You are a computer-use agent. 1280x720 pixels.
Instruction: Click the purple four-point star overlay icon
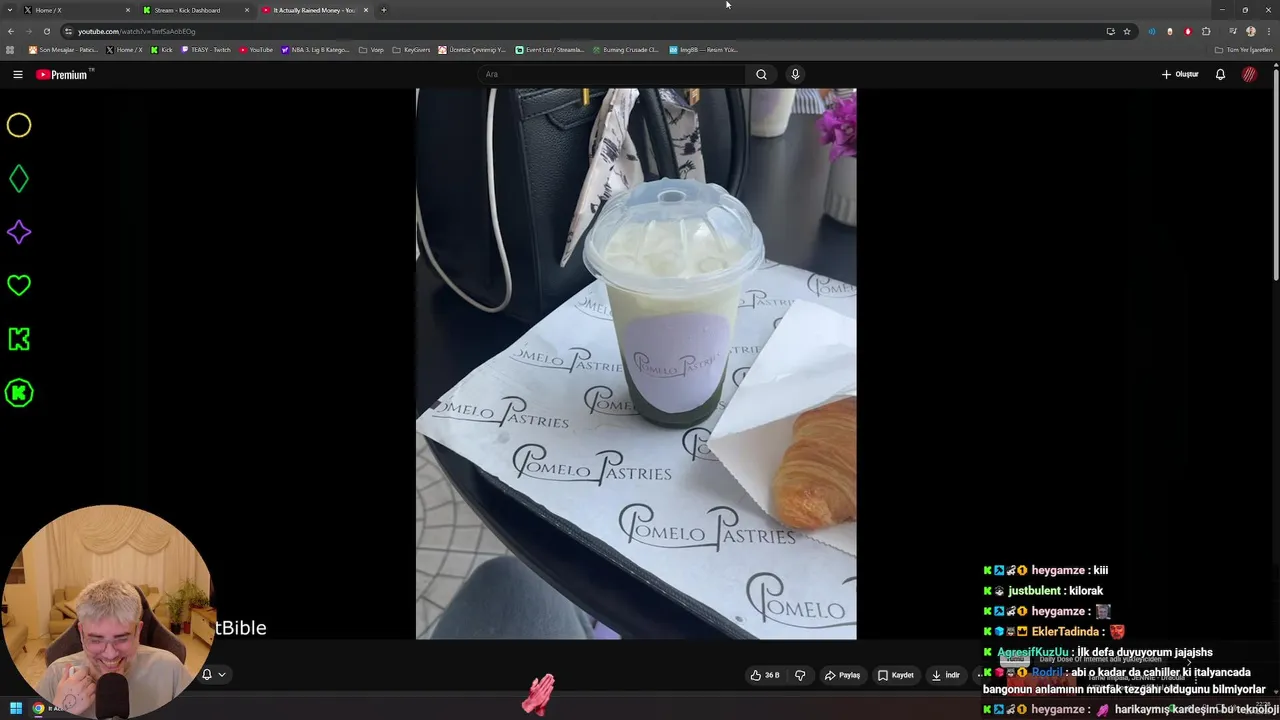click(19, 232)
